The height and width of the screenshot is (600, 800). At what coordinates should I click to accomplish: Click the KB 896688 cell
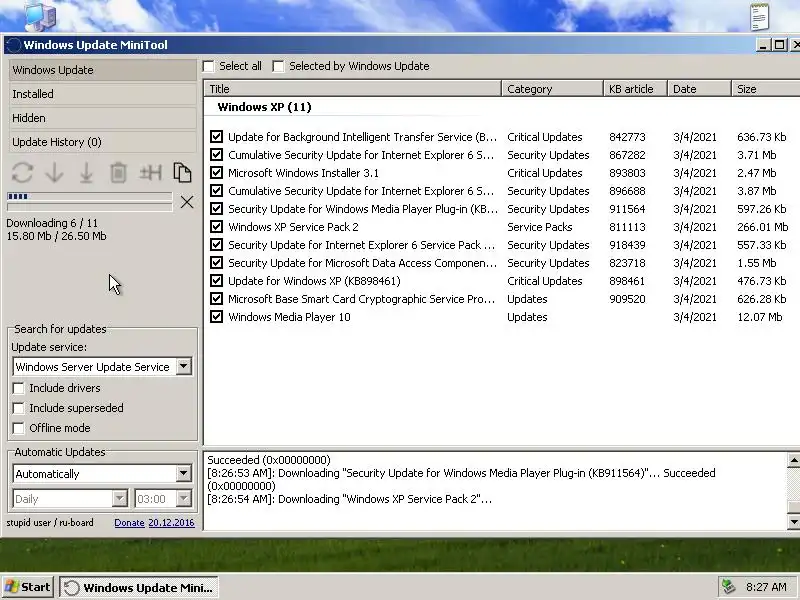[627, 191]
